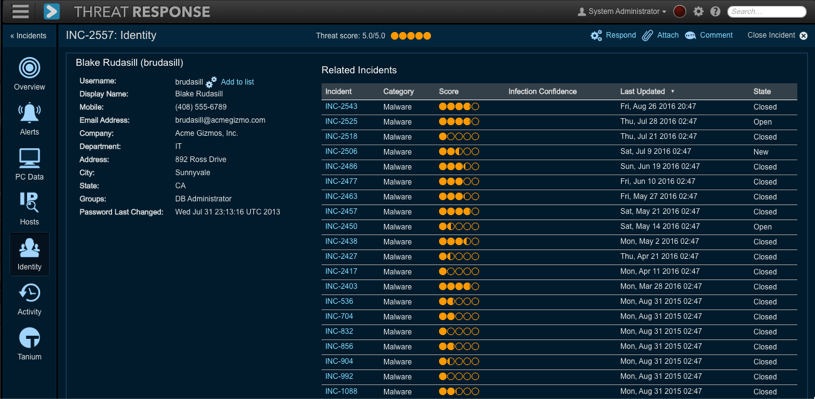Open incident INC-2450
The image size is (815, 399).
(341, 227)
